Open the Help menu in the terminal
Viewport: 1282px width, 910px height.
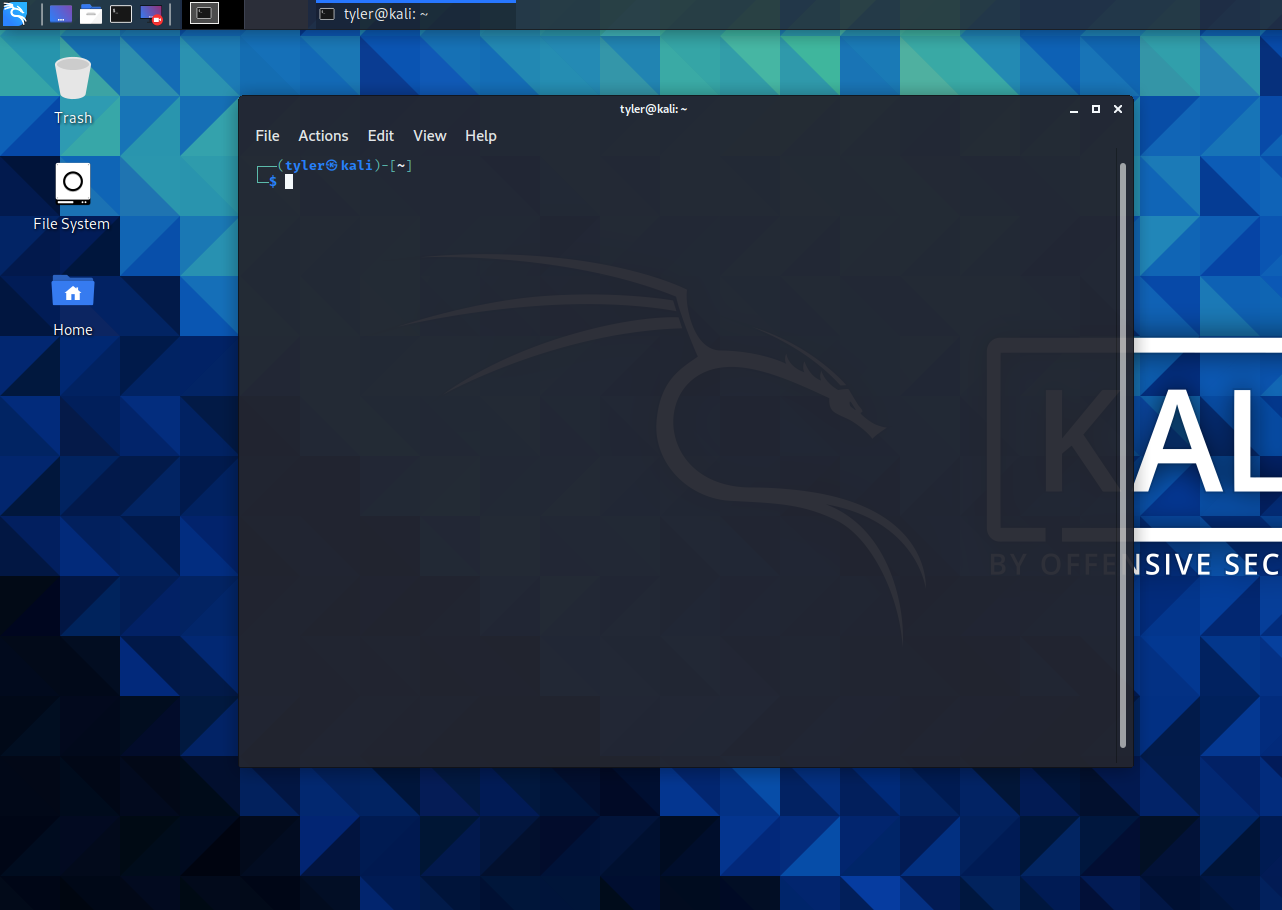480,135
